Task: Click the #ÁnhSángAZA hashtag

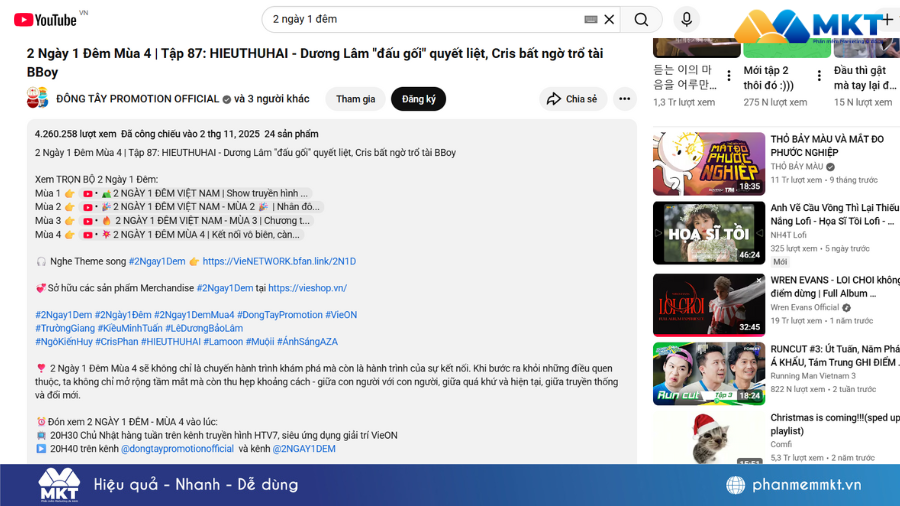Action: pos(307,341)
